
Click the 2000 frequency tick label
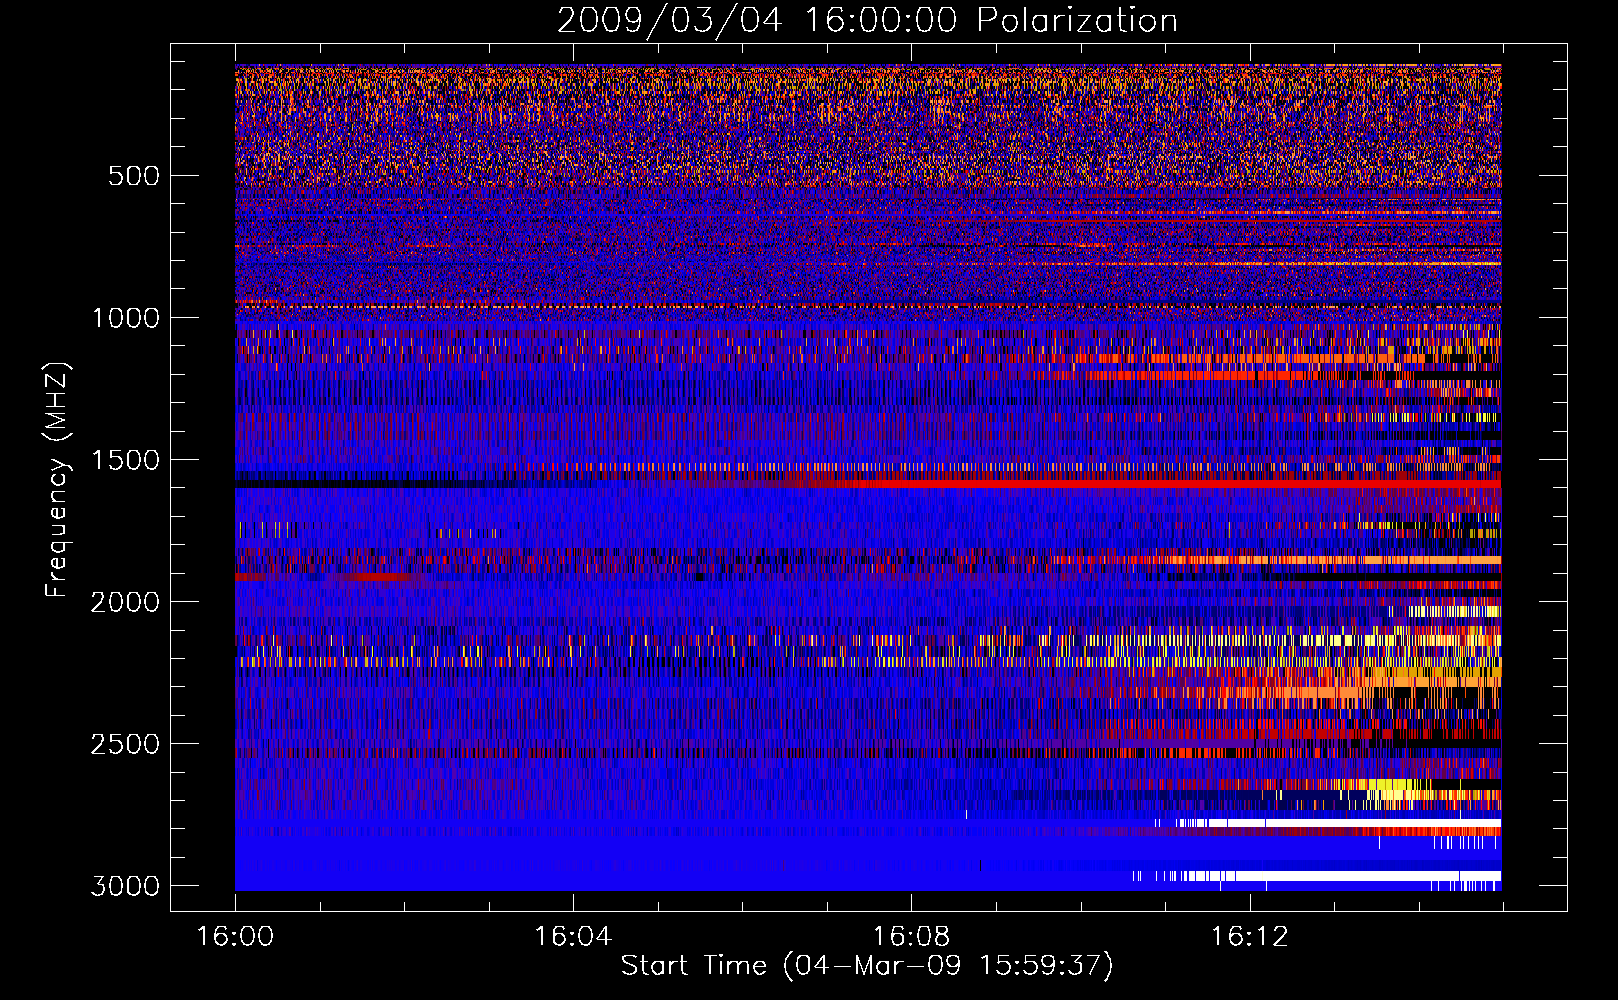[125, 602]
